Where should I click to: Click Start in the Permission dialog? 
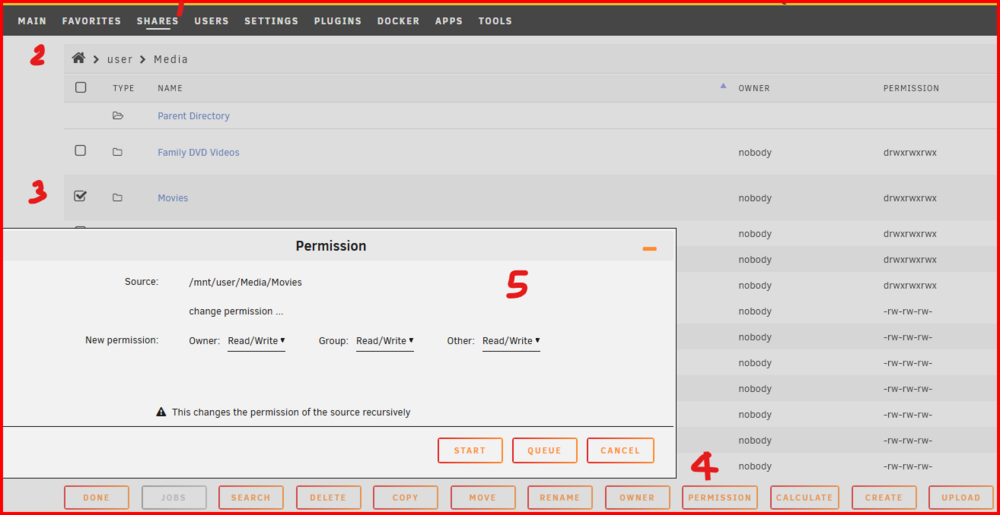pos(470,450)
